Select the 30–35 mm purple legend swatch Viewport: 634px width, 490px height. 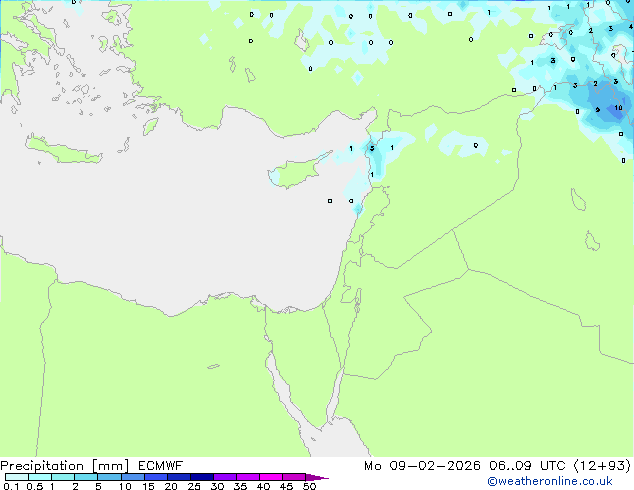coord(225,477)
